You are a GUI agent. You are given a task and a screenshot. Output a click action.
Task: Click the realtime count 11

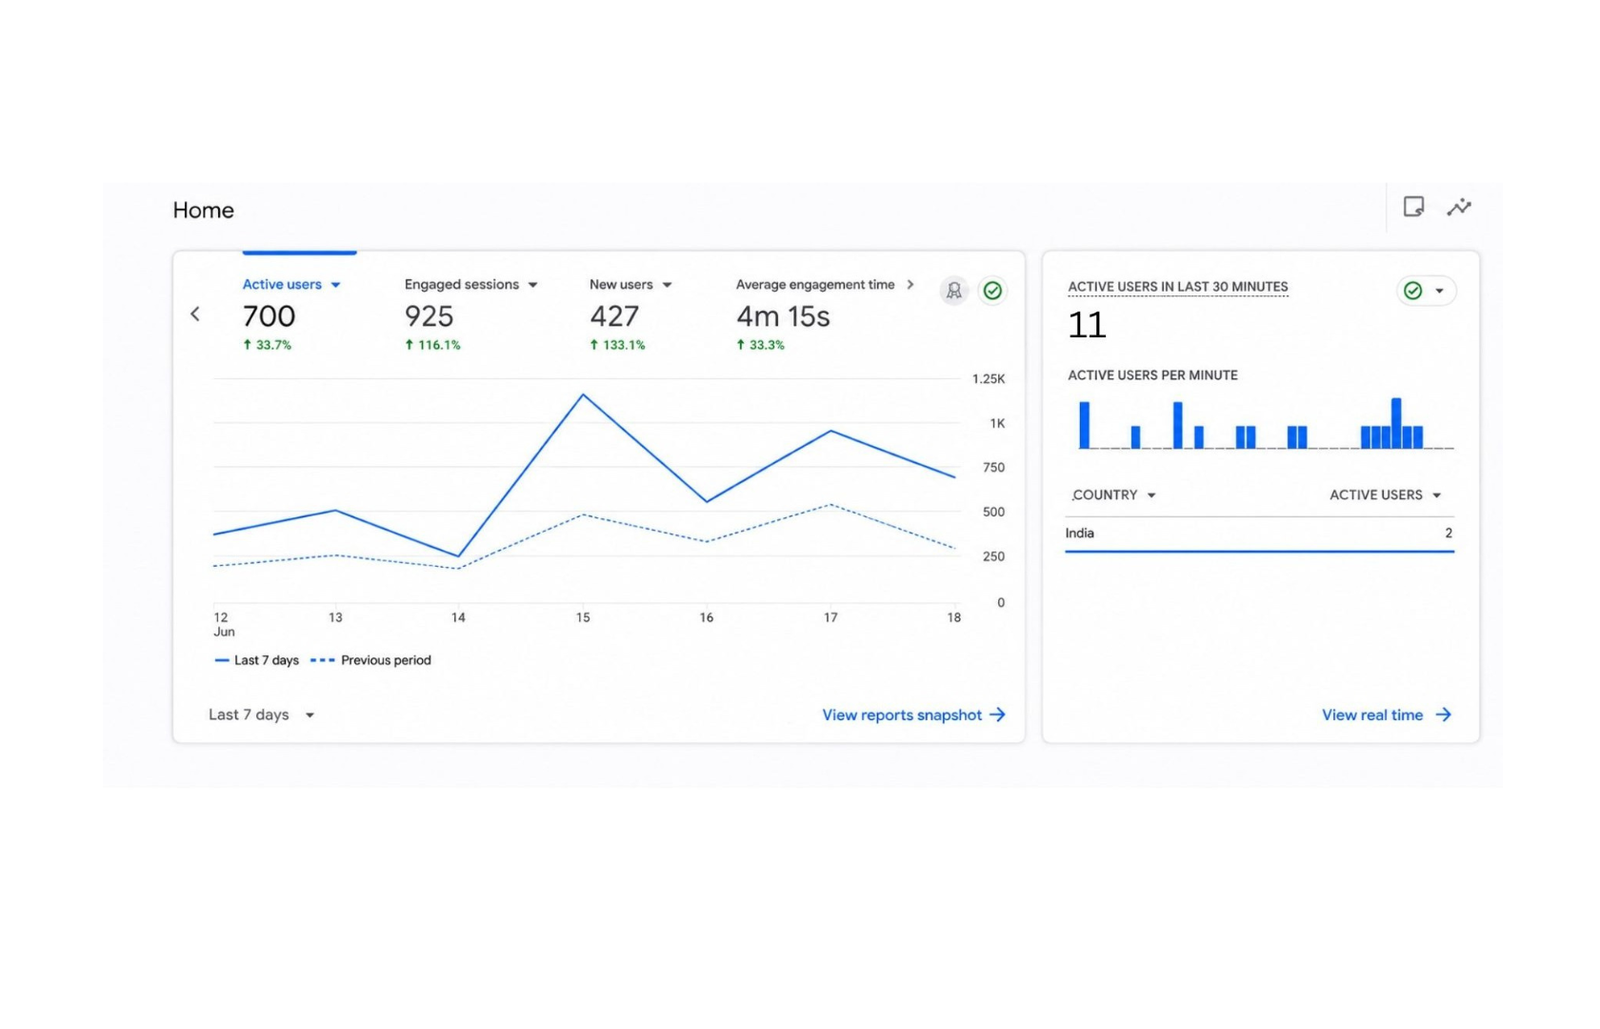tap(1087, 325)
